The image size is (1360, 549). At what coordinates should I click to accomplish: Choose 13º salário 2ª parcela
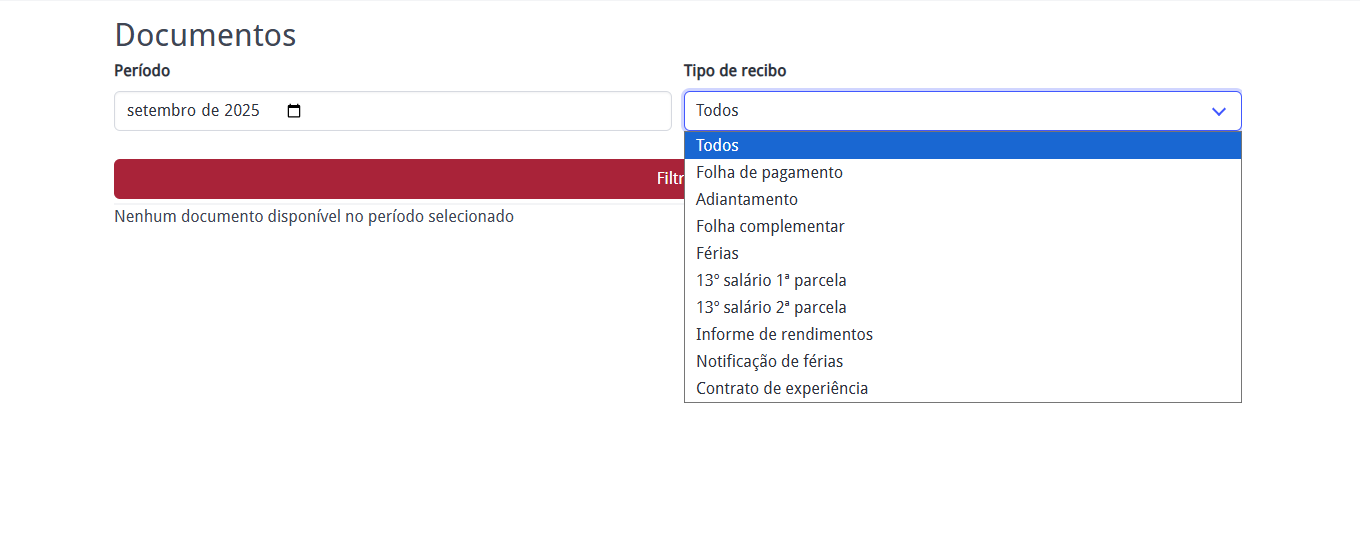point(771,308)
